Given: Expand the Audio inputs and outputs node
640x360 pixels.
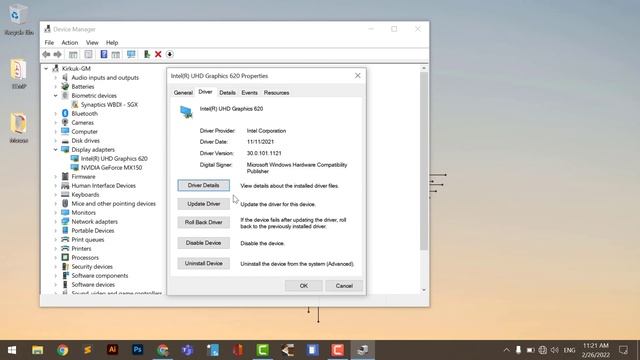Looking at the screenshot, I should point(56,78).
